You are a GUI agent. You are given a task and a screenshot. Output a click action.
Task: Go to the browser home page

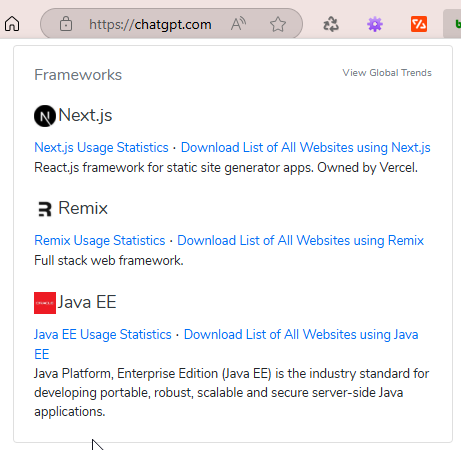click(x=12, y=24)
